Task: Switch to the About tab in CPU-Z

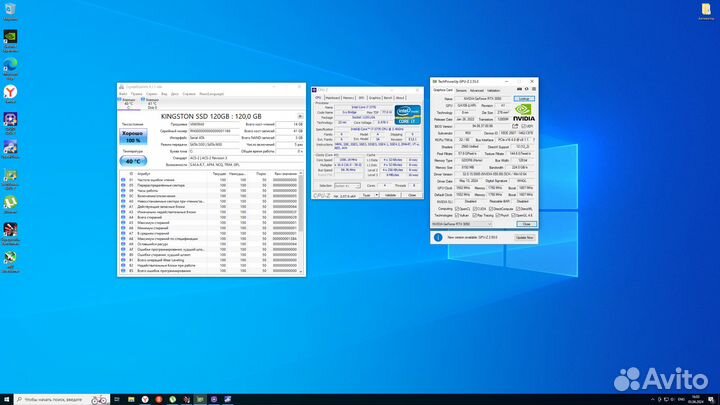Action: 400,98
